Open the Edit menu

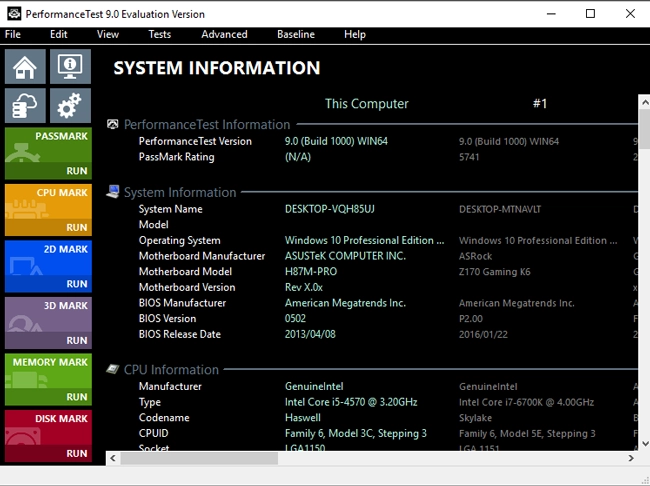[x=58, y=34]
